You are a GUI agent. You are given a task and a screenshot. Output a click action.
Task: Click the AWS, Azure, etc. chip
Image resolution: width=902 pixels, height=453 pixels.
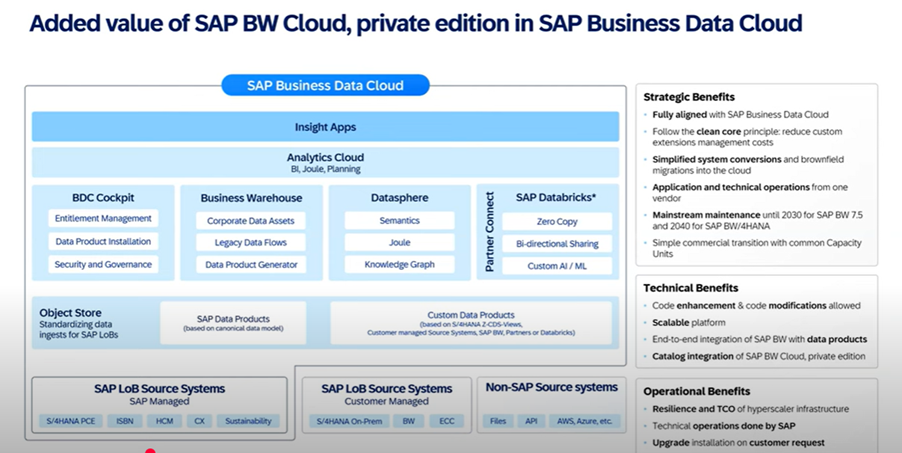[x=583, y=421]
